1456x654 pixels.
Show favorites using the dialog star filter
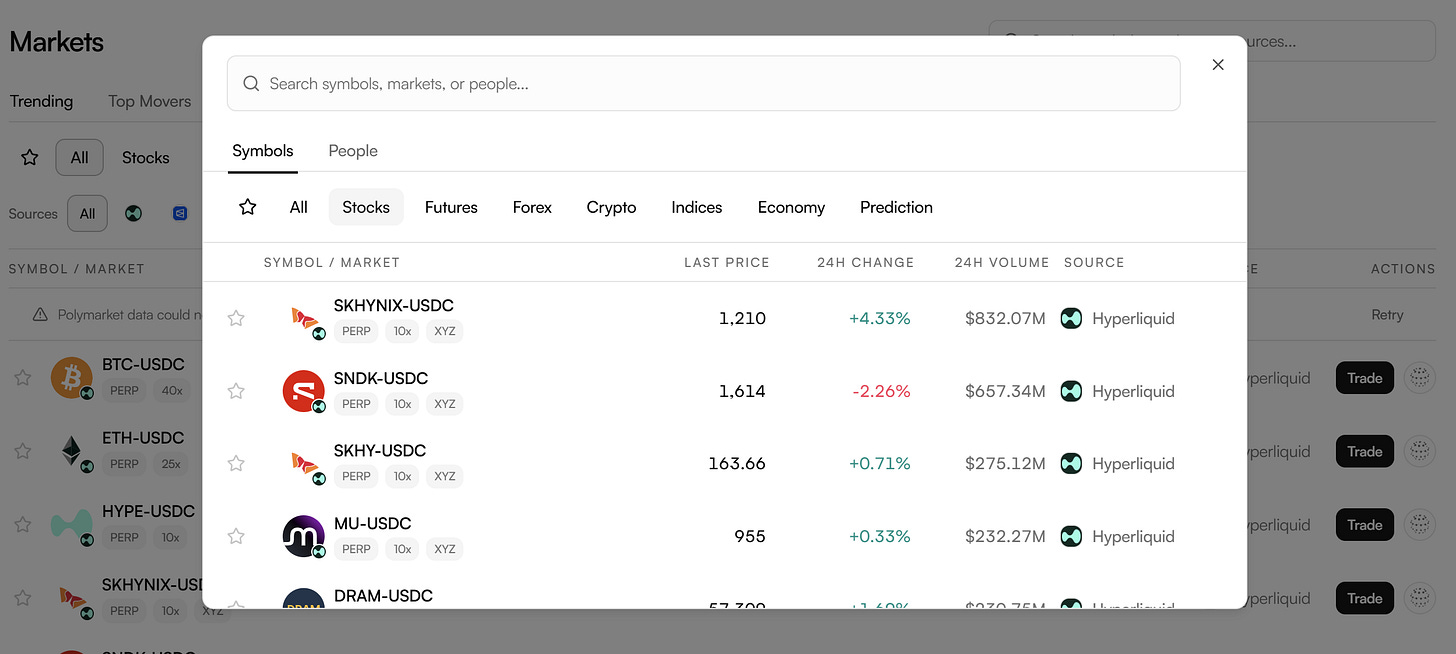(248, 207)
